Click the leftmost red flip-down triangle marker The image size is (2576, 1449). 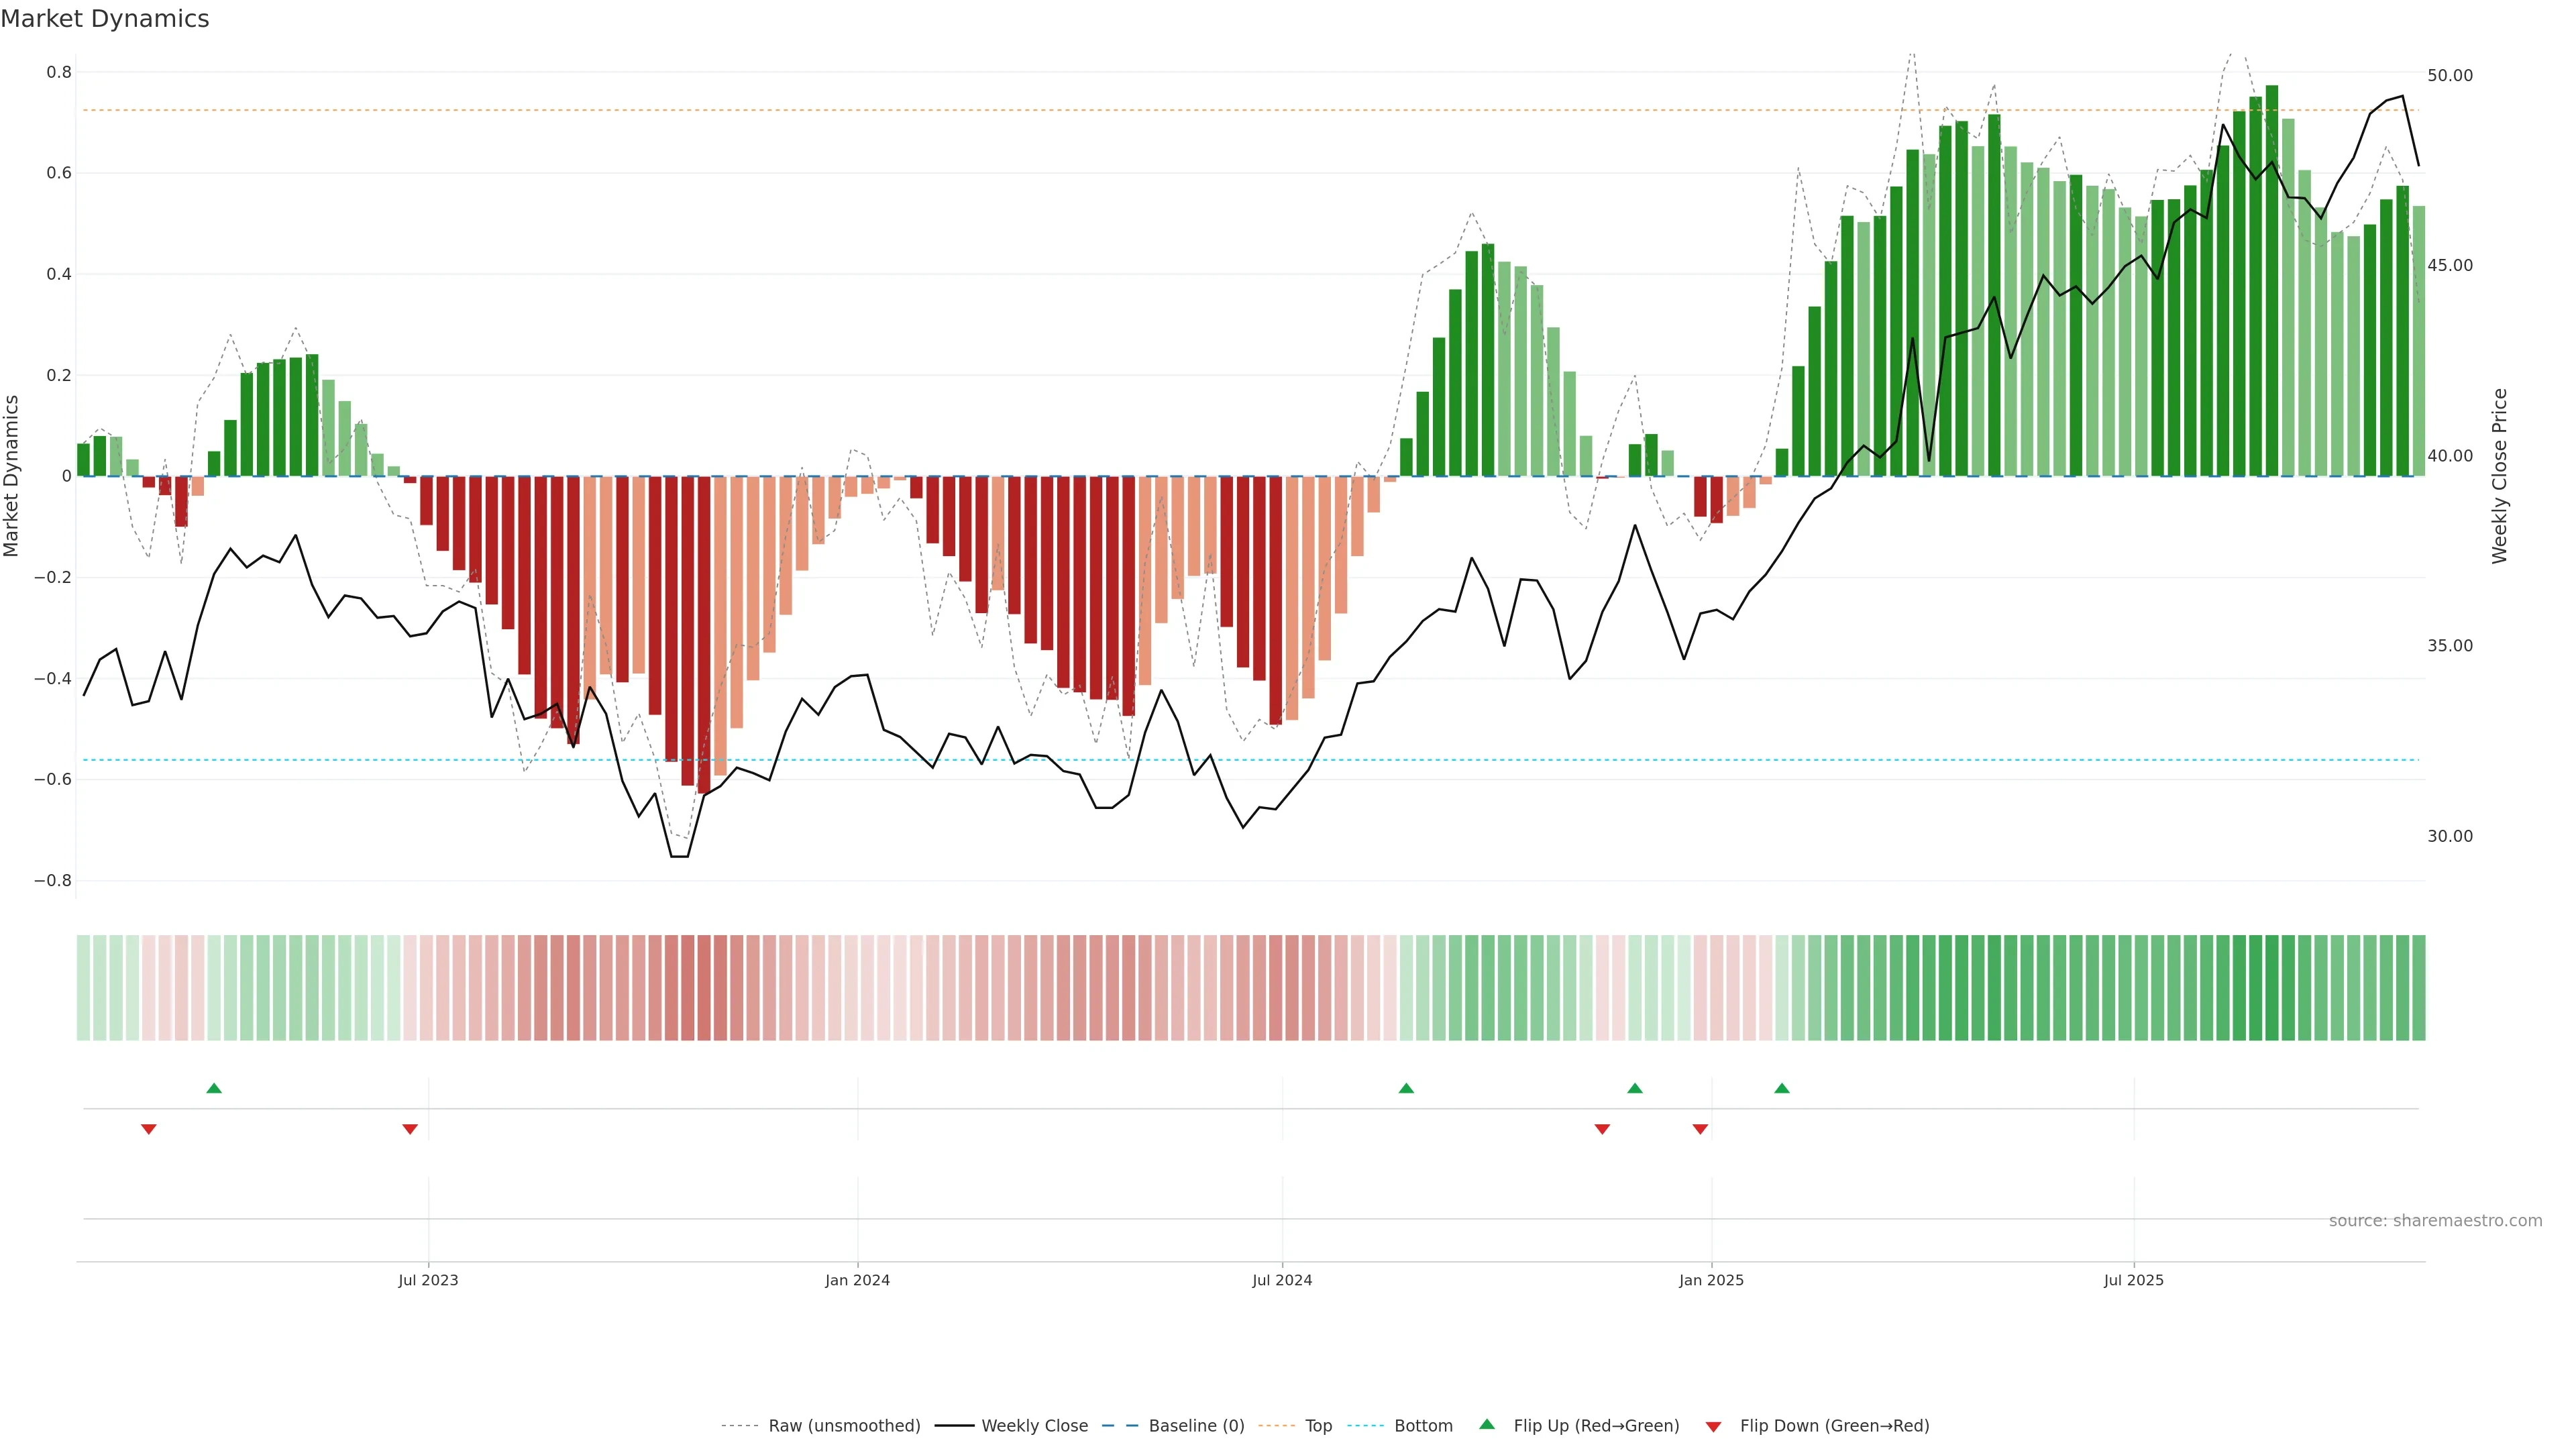tap(149, 1129)
